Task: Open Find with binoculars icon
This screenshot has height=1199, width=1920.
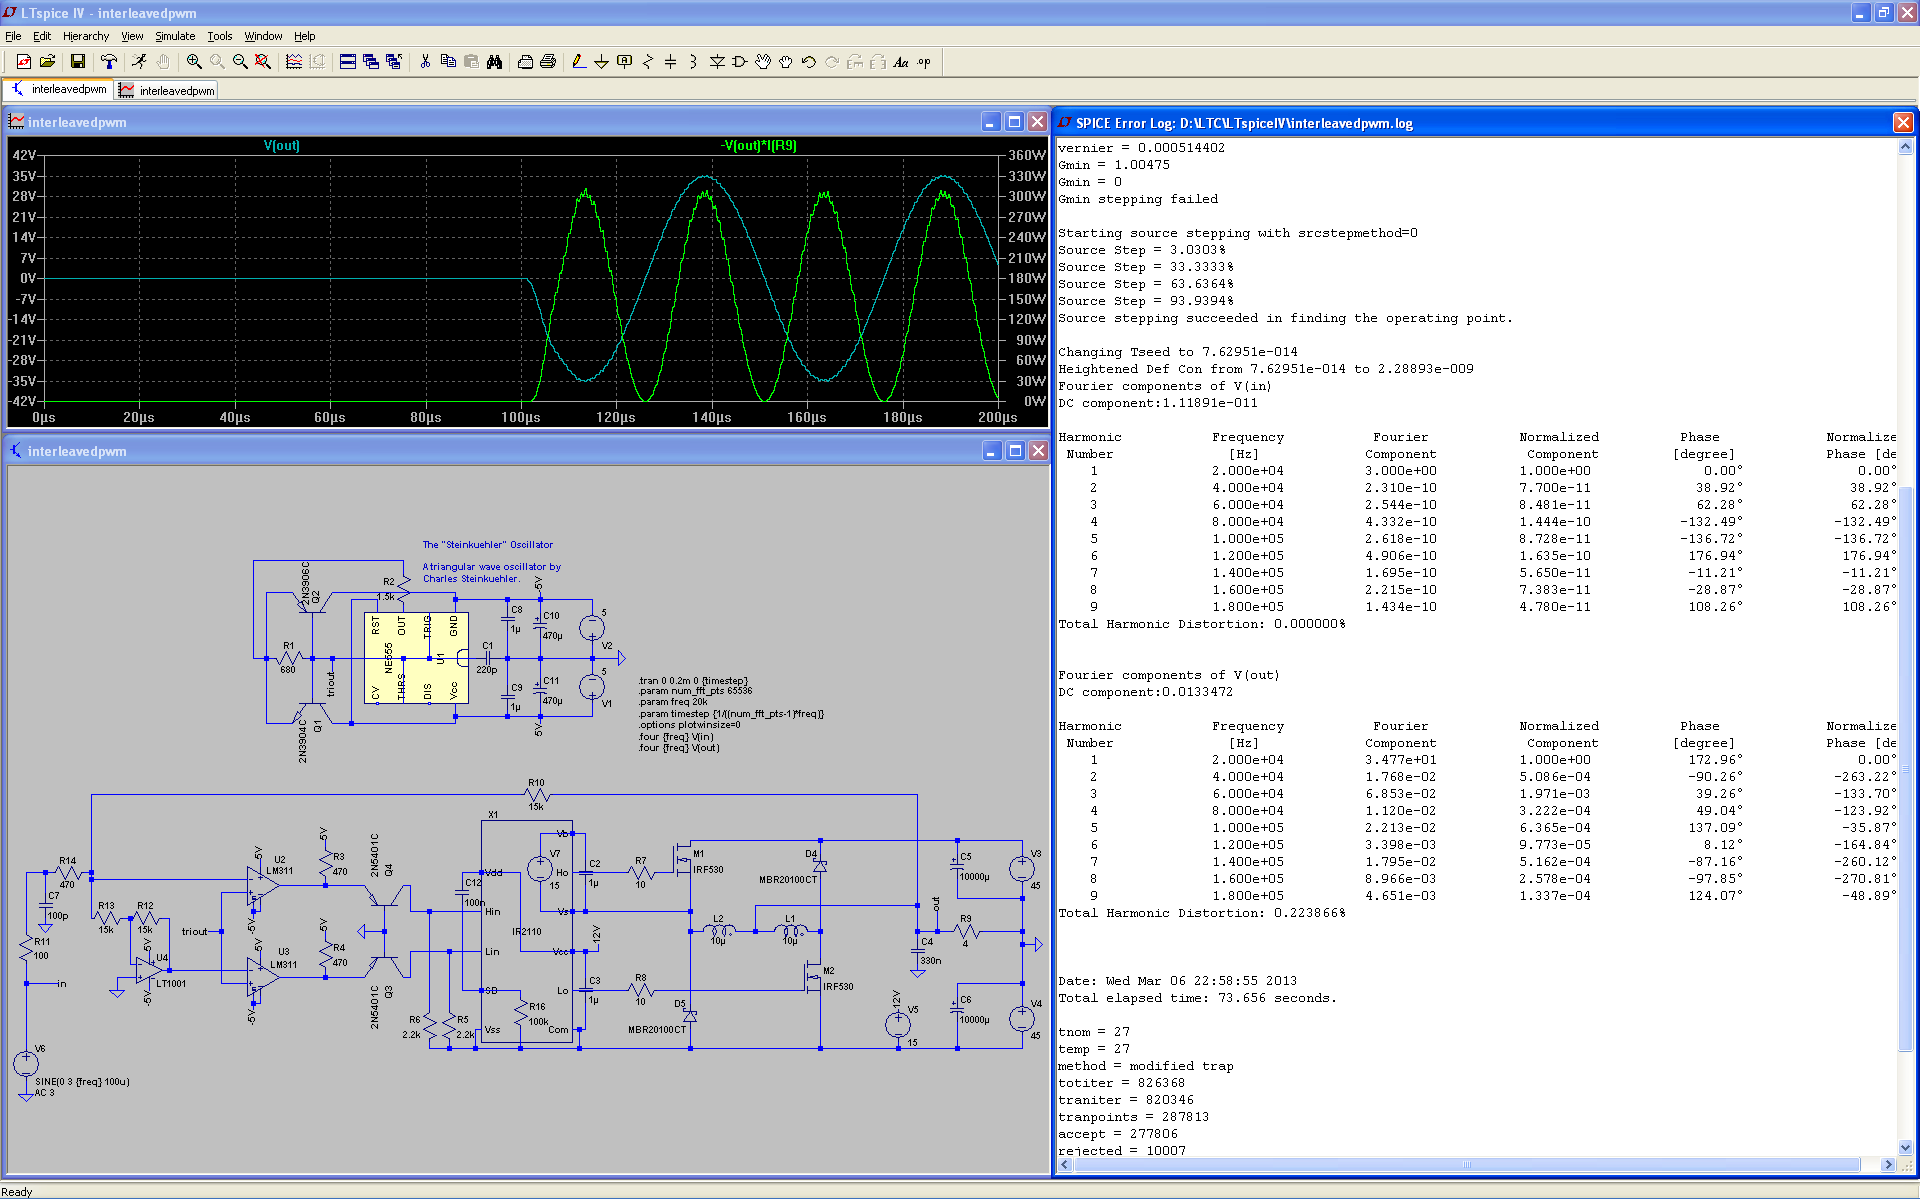Action: click(494, 62)
